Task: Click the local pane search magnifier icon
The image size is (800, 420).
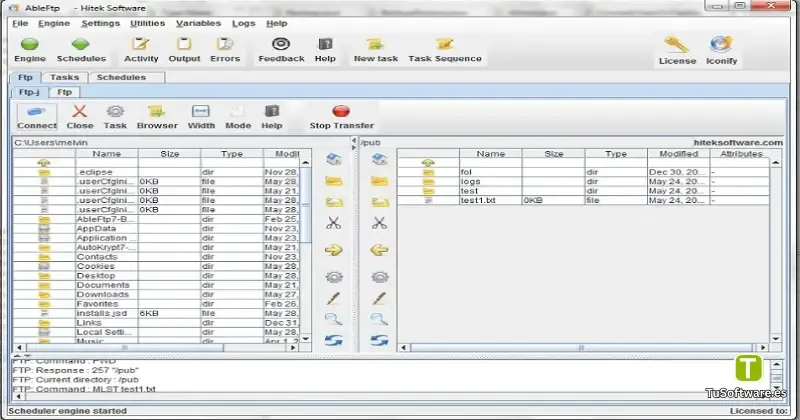Action: [x=334, y=319]
